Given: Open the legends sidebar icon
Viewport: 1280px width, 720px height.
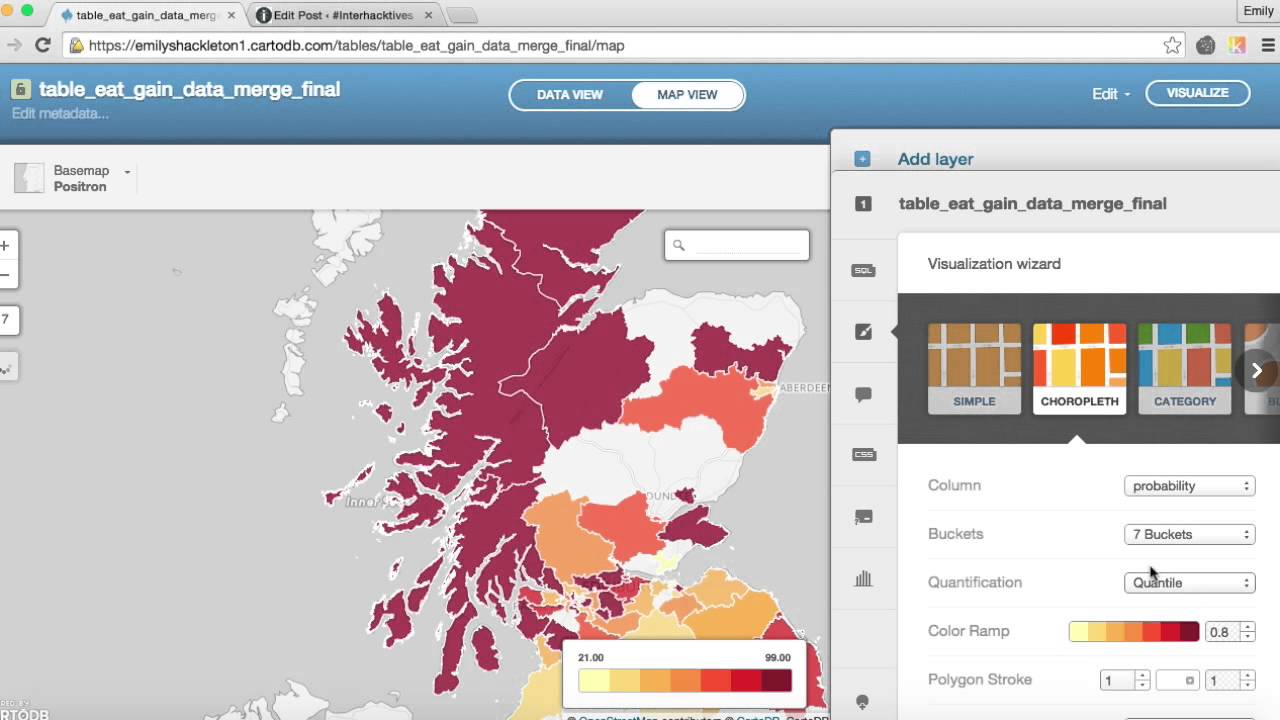Looking at the screenshot, I should pos(863,517).
